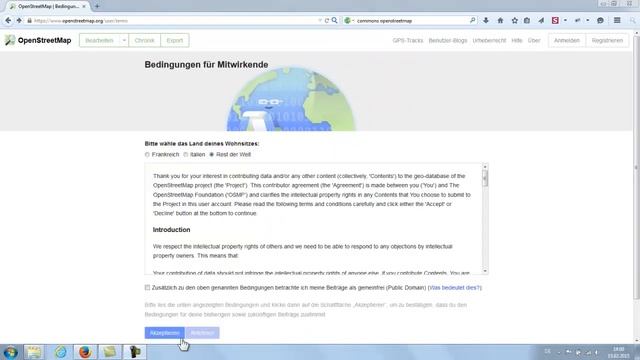Click the OpenStreetMap logo in the header
Image resolution: width=640 pixels, height=360 pixels.
coord(38,40)
